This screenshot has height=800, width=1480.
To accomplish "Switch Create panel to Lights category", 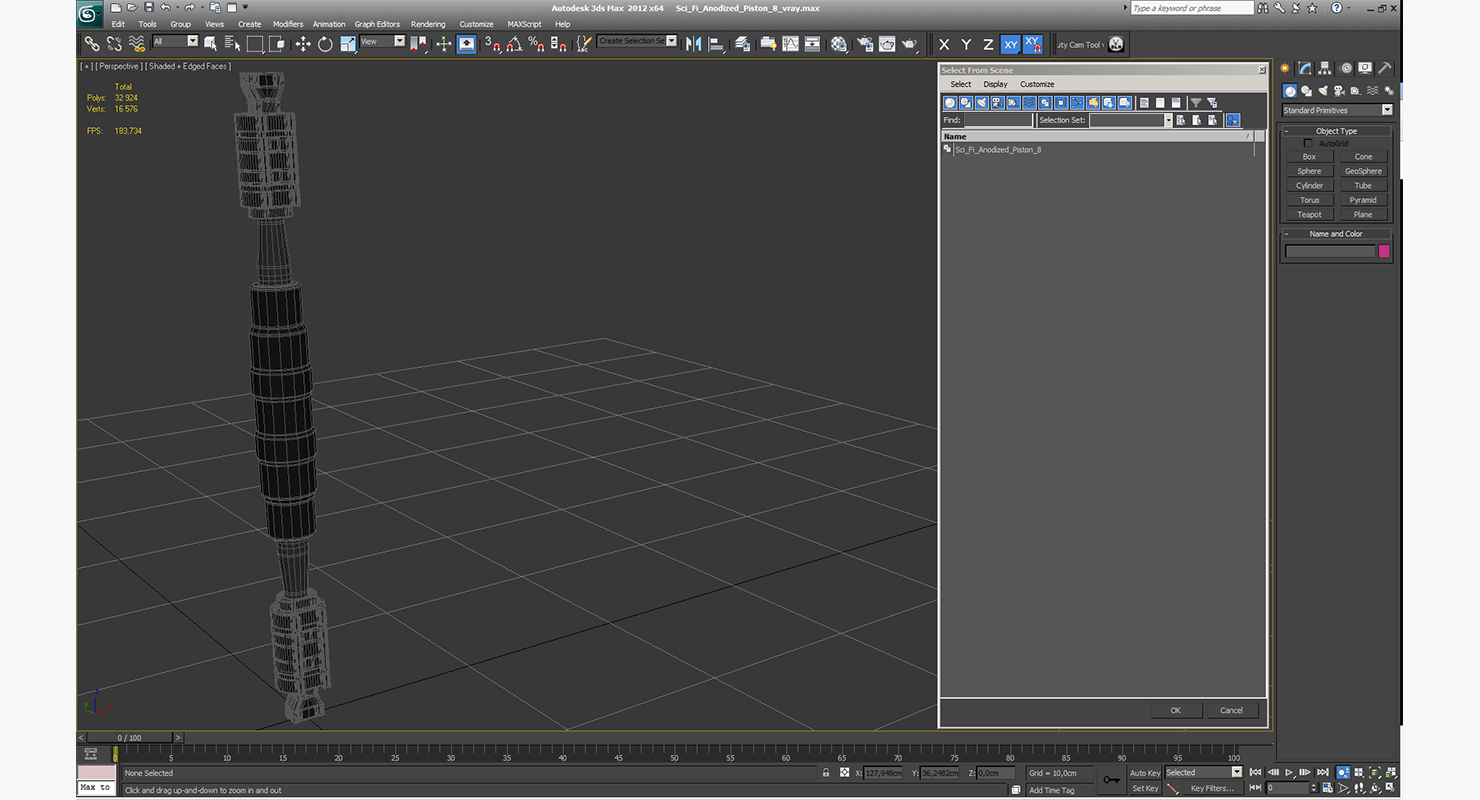I will [1323, 90].
